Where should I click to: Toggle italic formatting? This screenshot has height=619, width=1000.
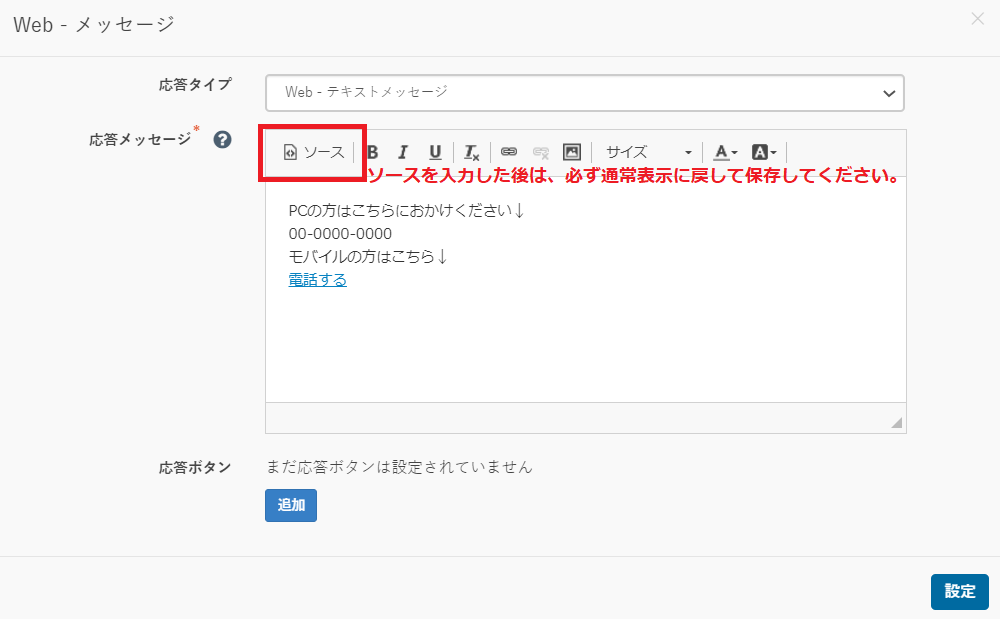403,152
